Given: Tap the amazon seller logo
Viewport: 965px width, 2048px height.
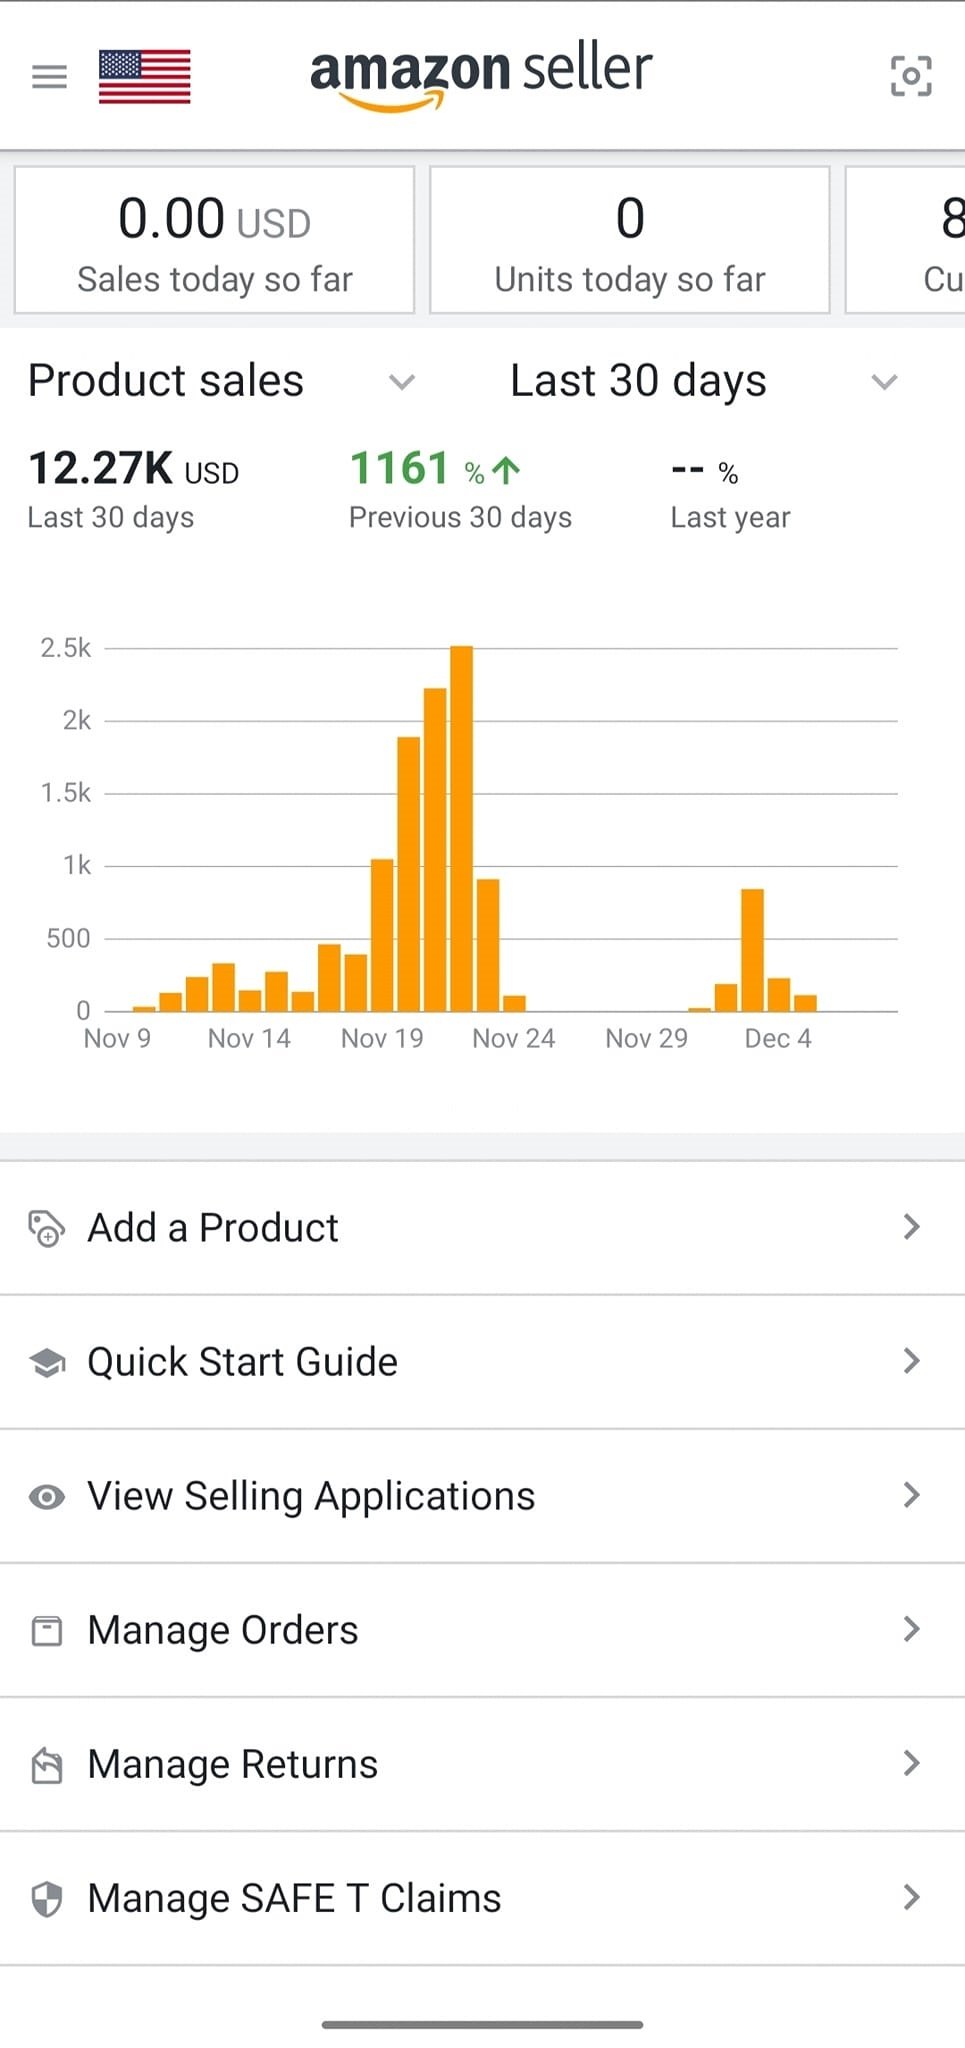Looking at the screenshot, I should click(x=481, y=75).
